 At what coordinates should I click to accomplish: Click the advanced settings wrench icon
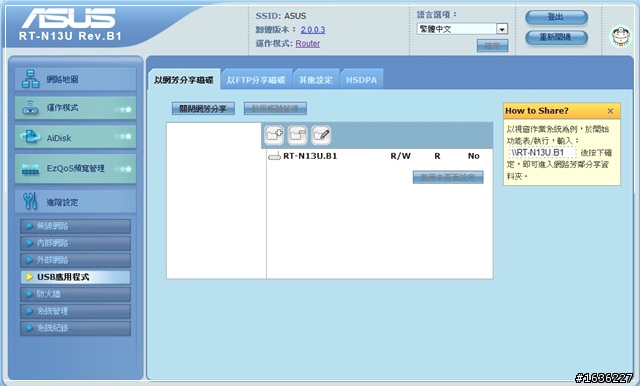[x=30, y=202]
